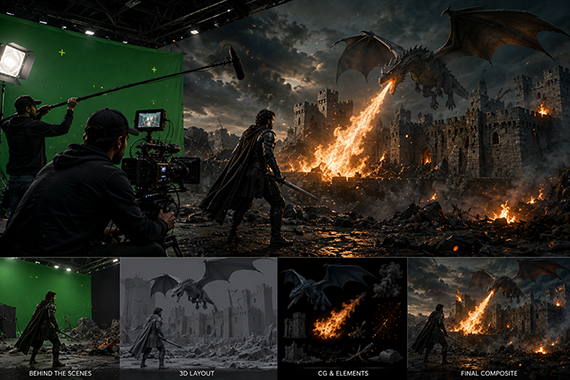Open the Final Composite thumbnail
Screen dimensions: 570x380
[x=489, y=319]
